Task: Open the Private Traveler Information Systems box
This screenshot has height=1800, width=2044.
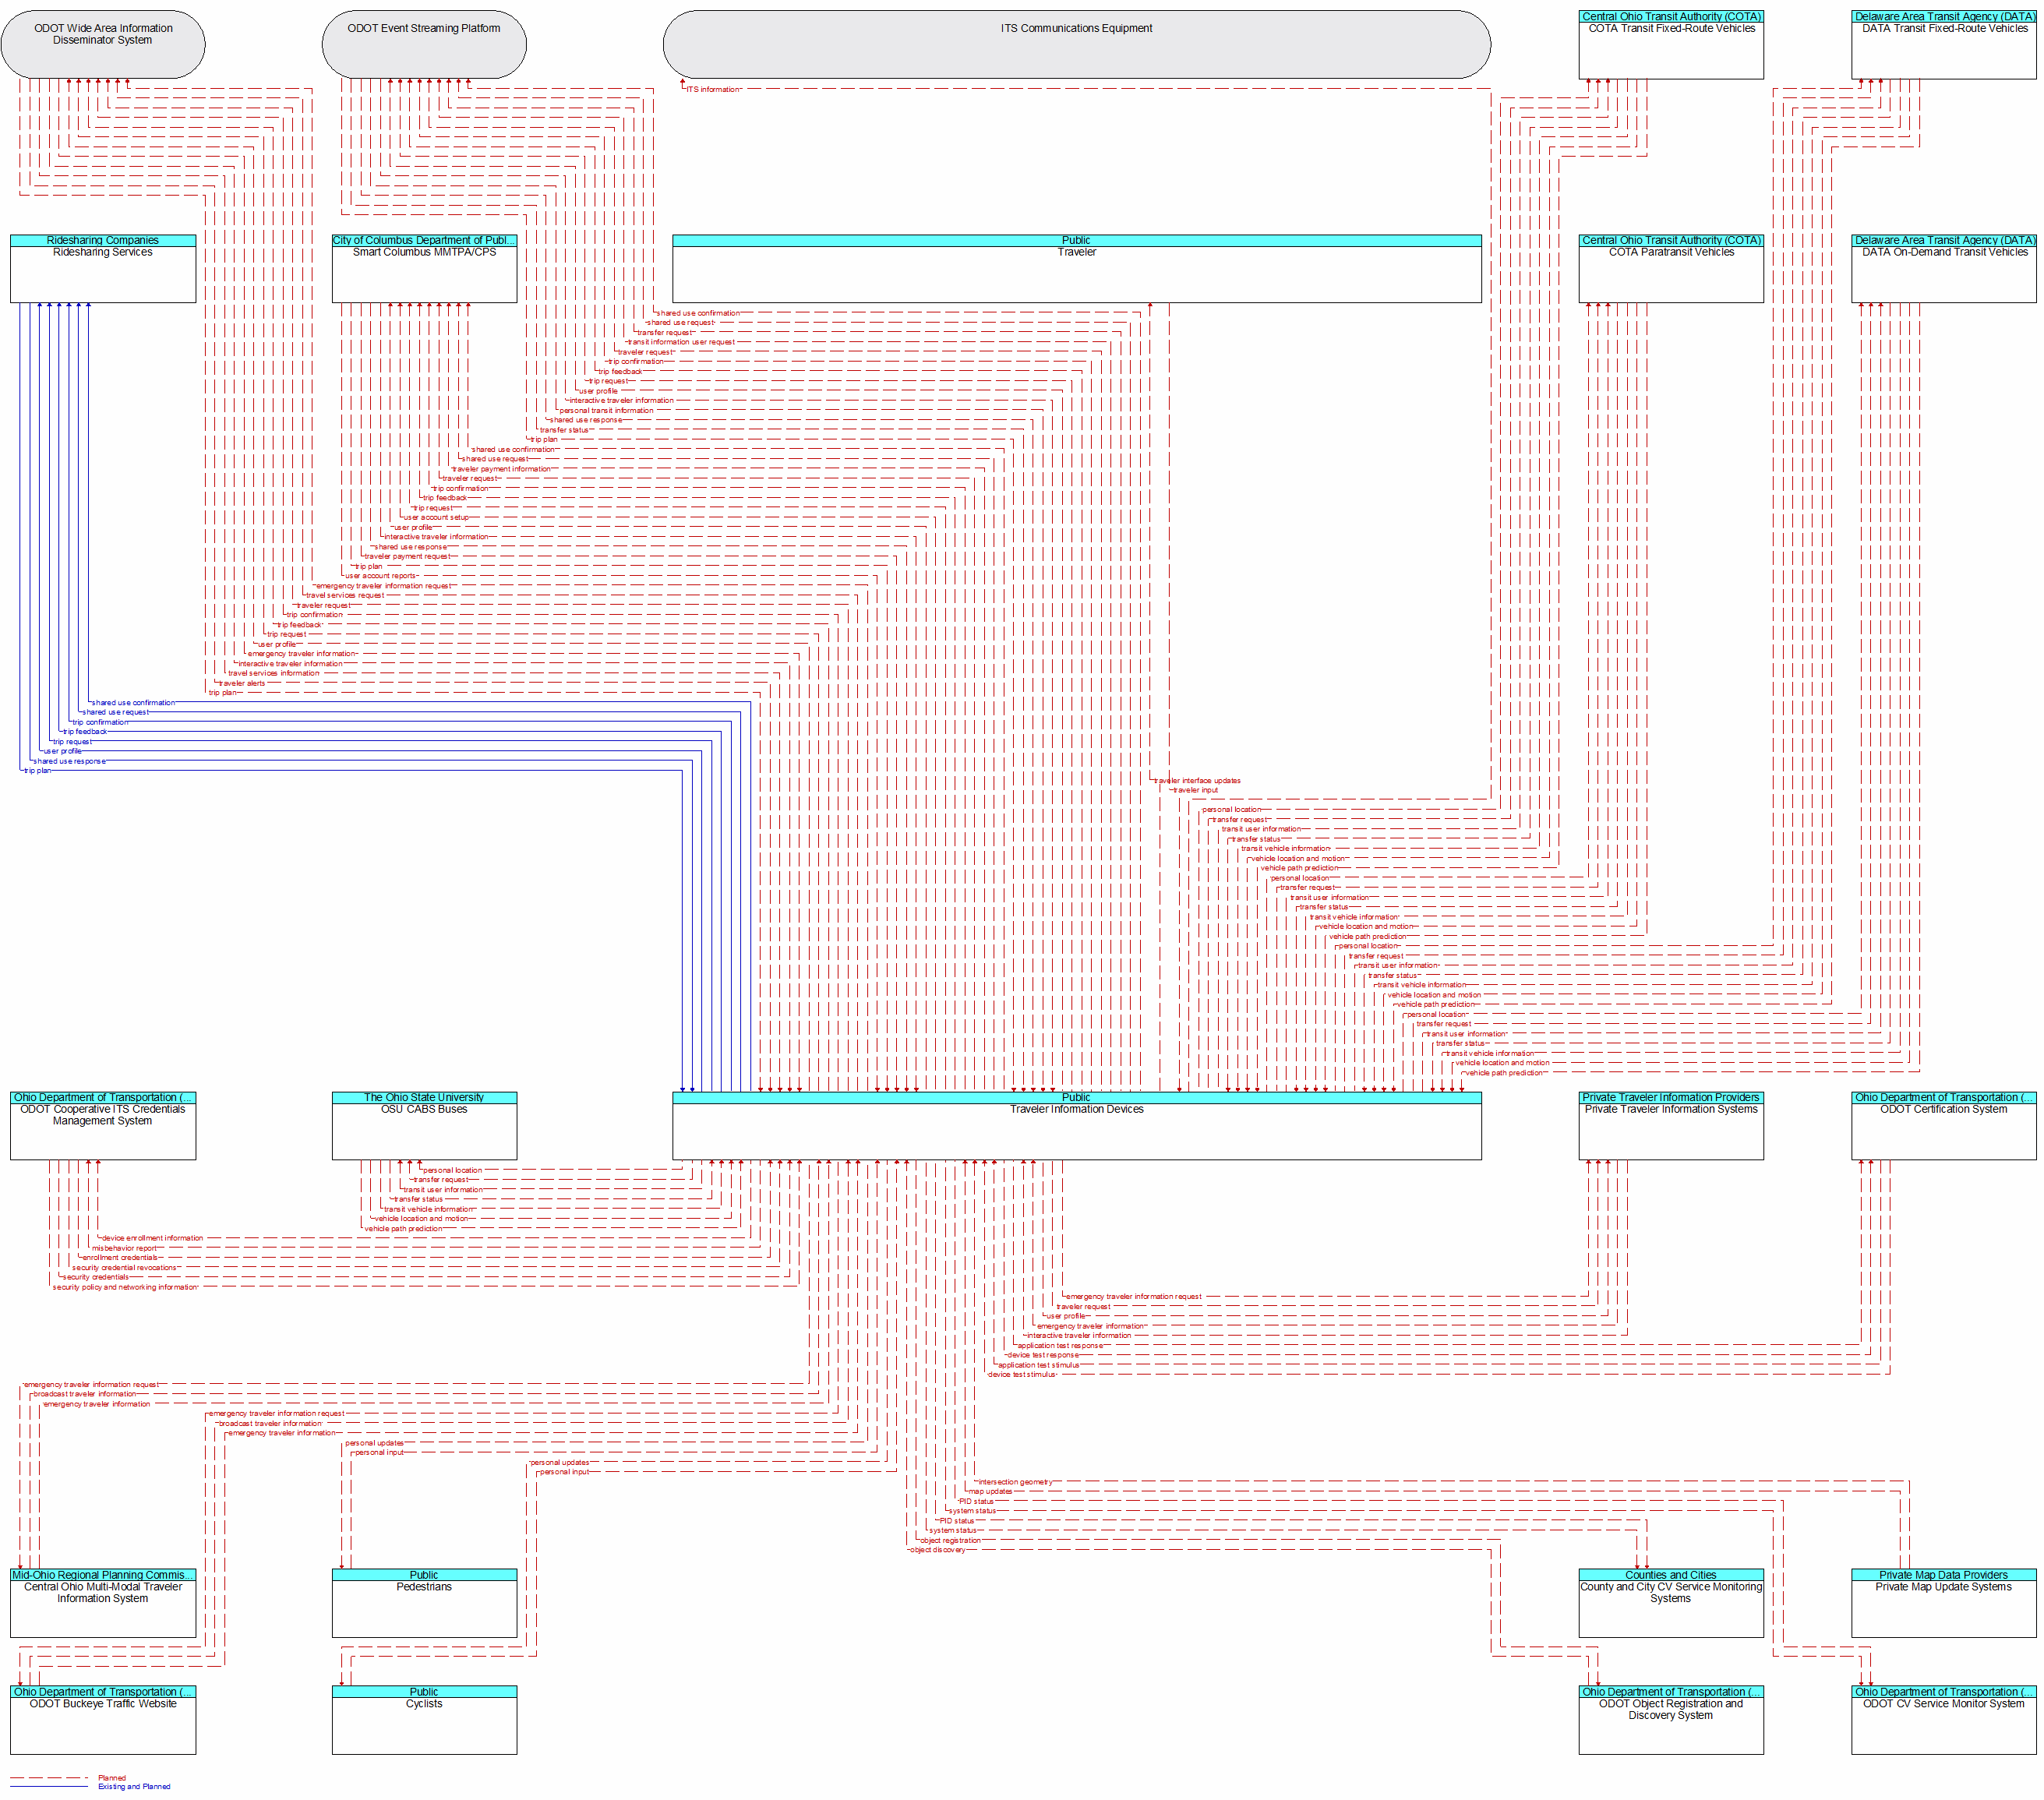Action: (x=1670, y=1125)
